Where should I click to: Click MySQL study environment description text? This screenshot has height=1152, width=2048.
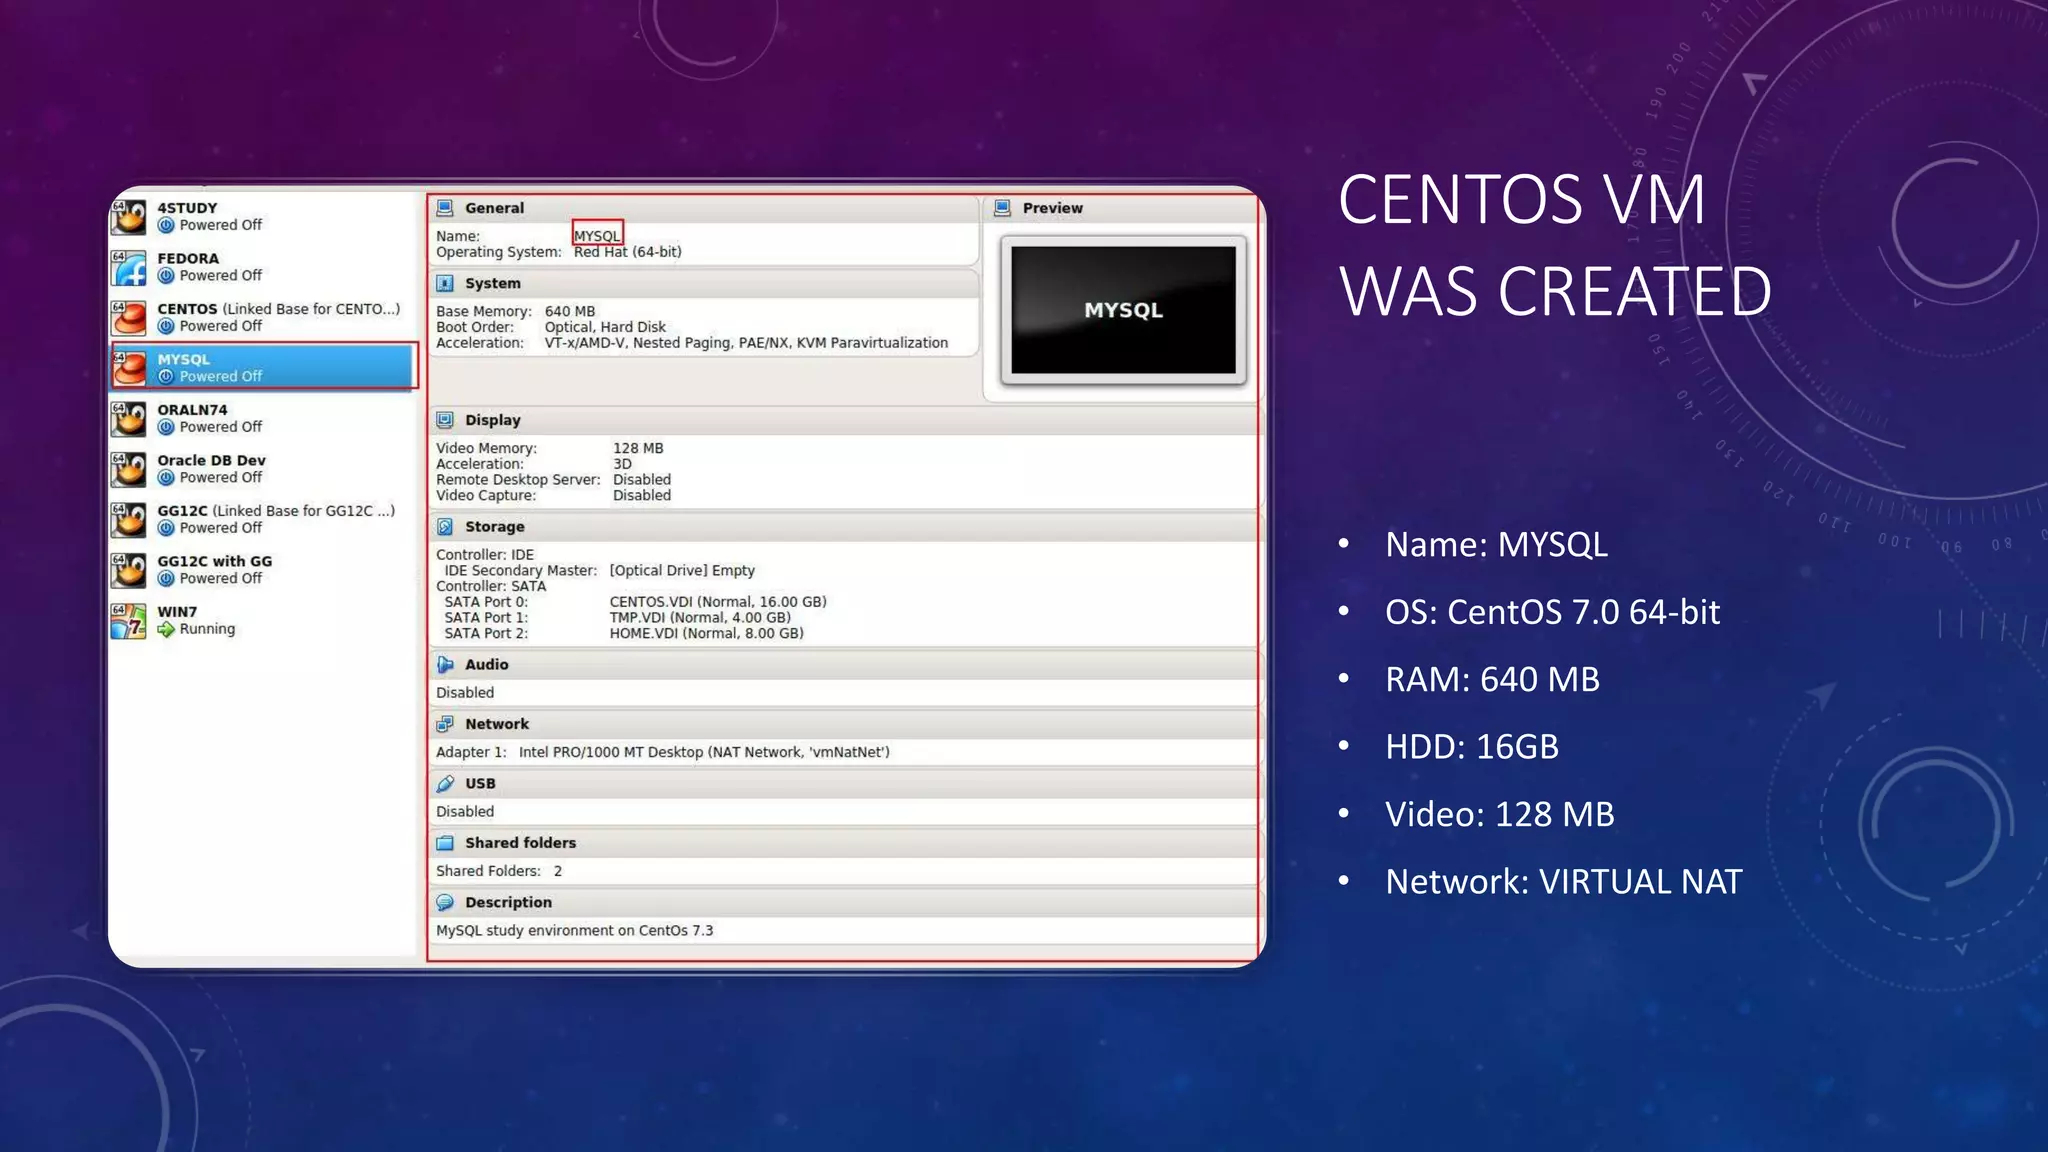click(575, 930)
